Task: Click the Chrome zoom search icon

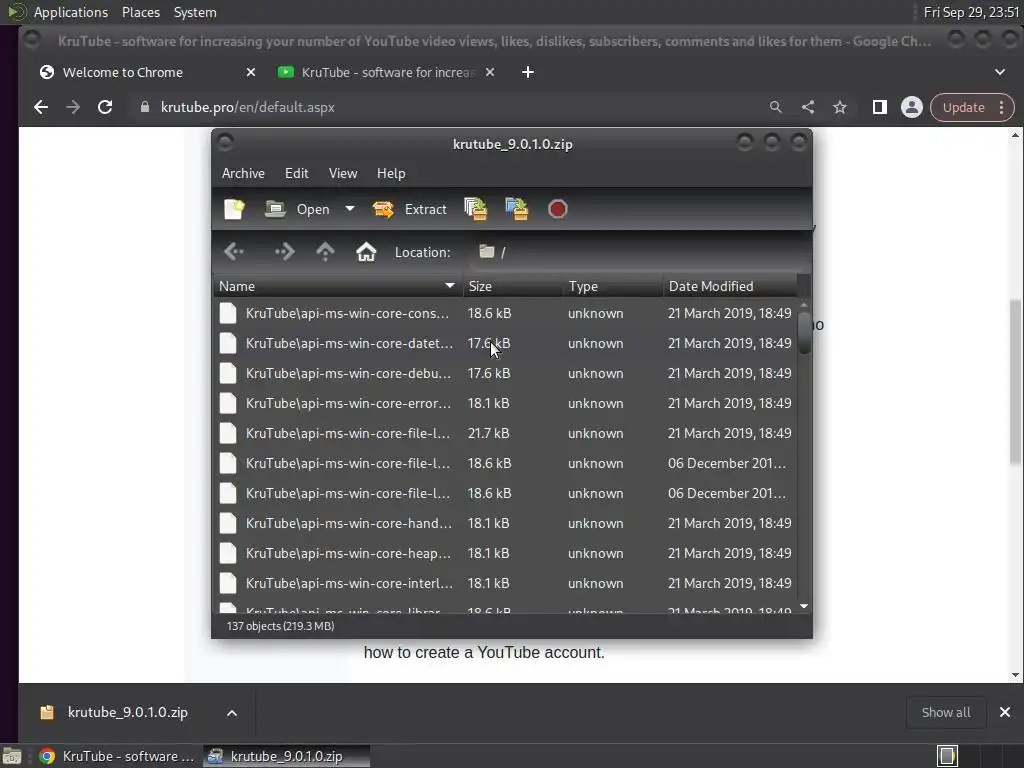Action: 776,107
